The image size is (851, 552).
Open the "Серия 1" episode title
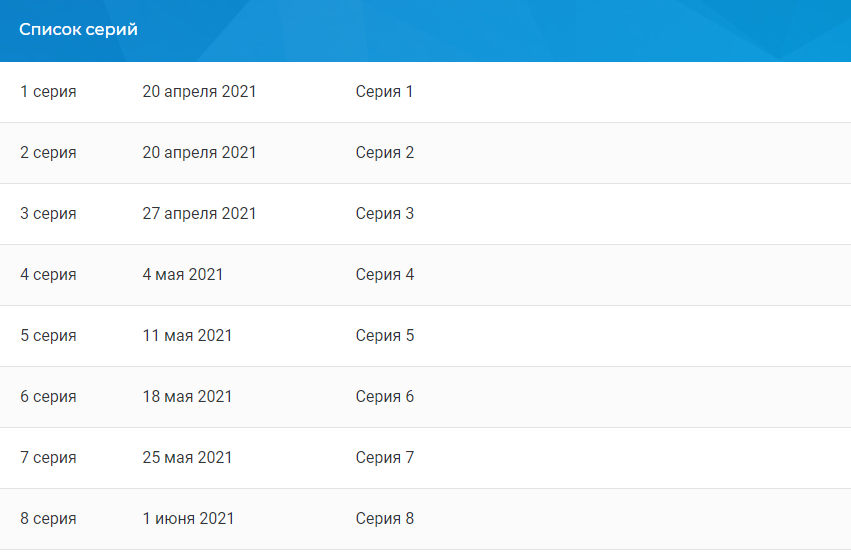click(384, 92)
